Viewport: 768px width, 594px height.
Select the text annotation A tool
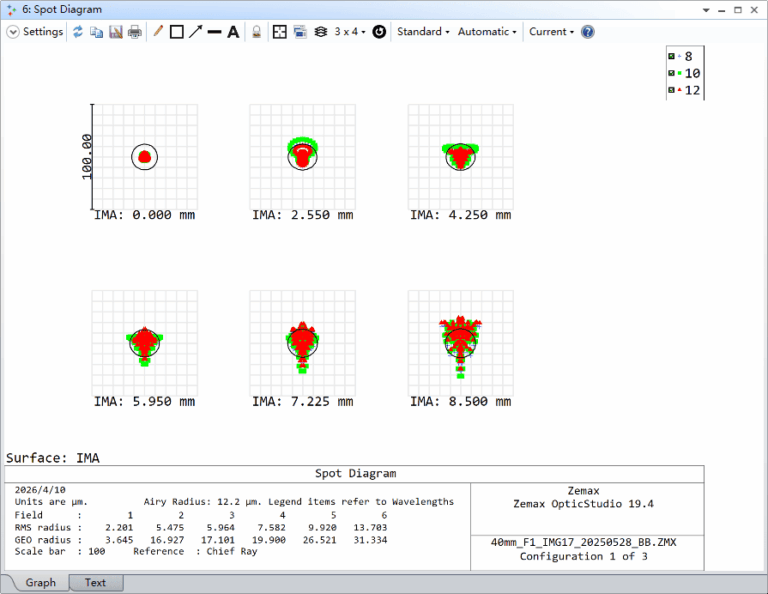click(x=233, y=32)
